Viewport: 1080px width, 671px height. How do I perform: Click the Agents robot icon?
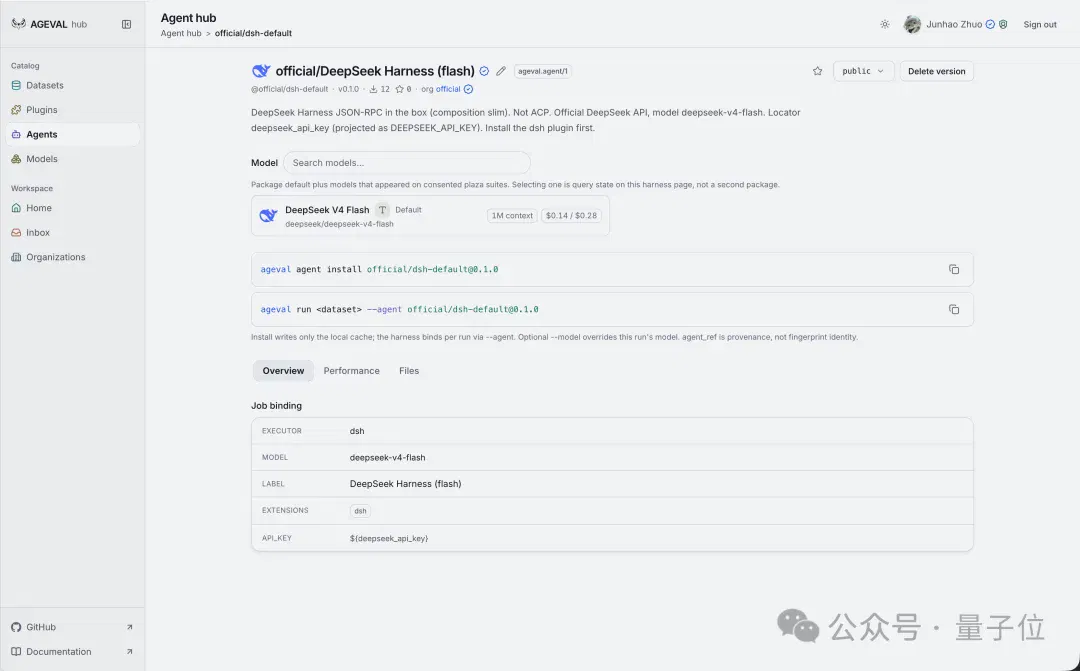[16, 134]
